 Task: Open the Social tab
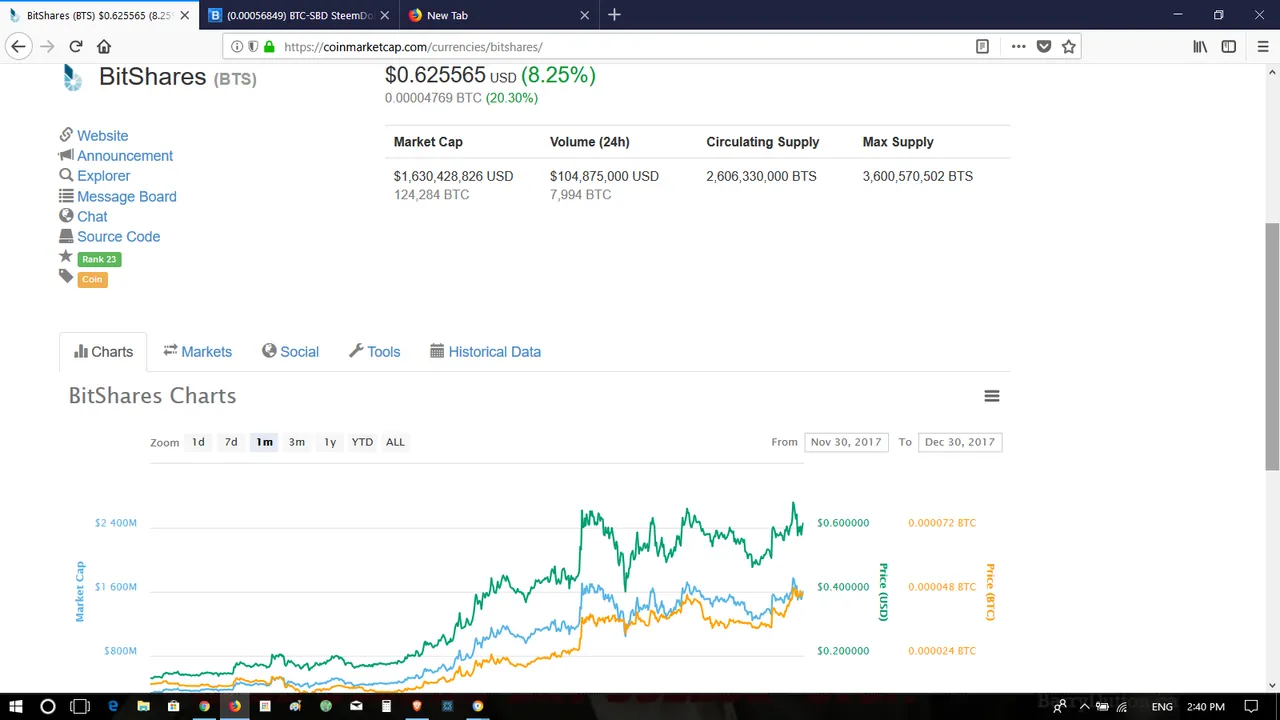(290, 352)
